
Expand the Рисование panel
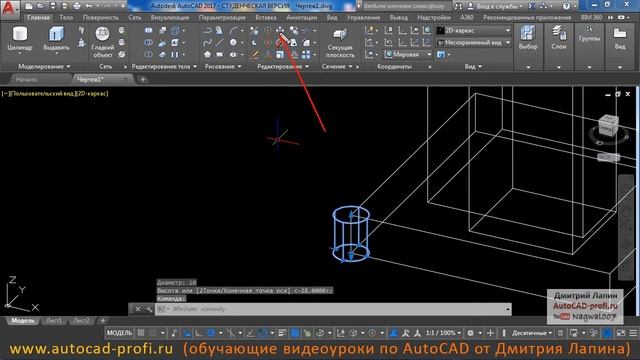pos(223,67)
